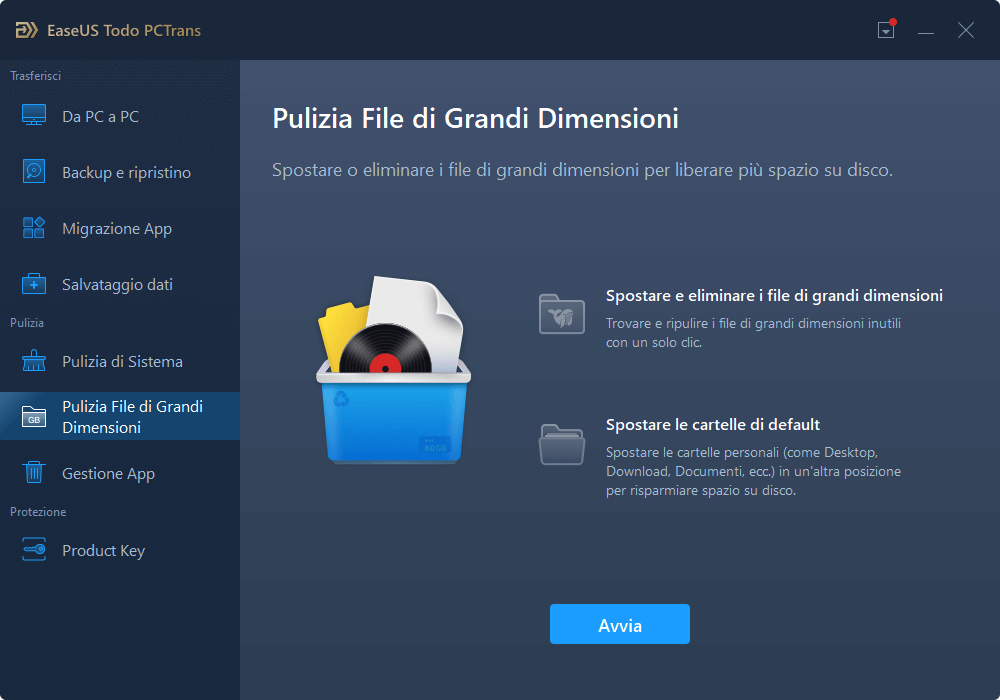Click the 'Protezione' section label
This screenshot has width=1000, height=700.
38,512
